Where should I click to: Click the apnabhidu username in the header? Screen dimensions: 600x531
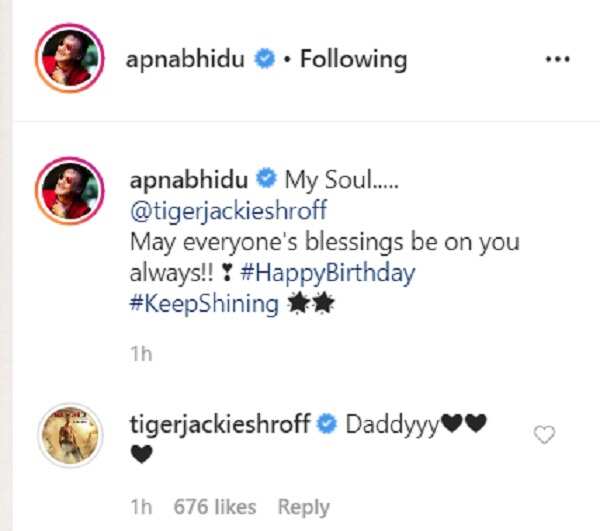tap(187, 59)
